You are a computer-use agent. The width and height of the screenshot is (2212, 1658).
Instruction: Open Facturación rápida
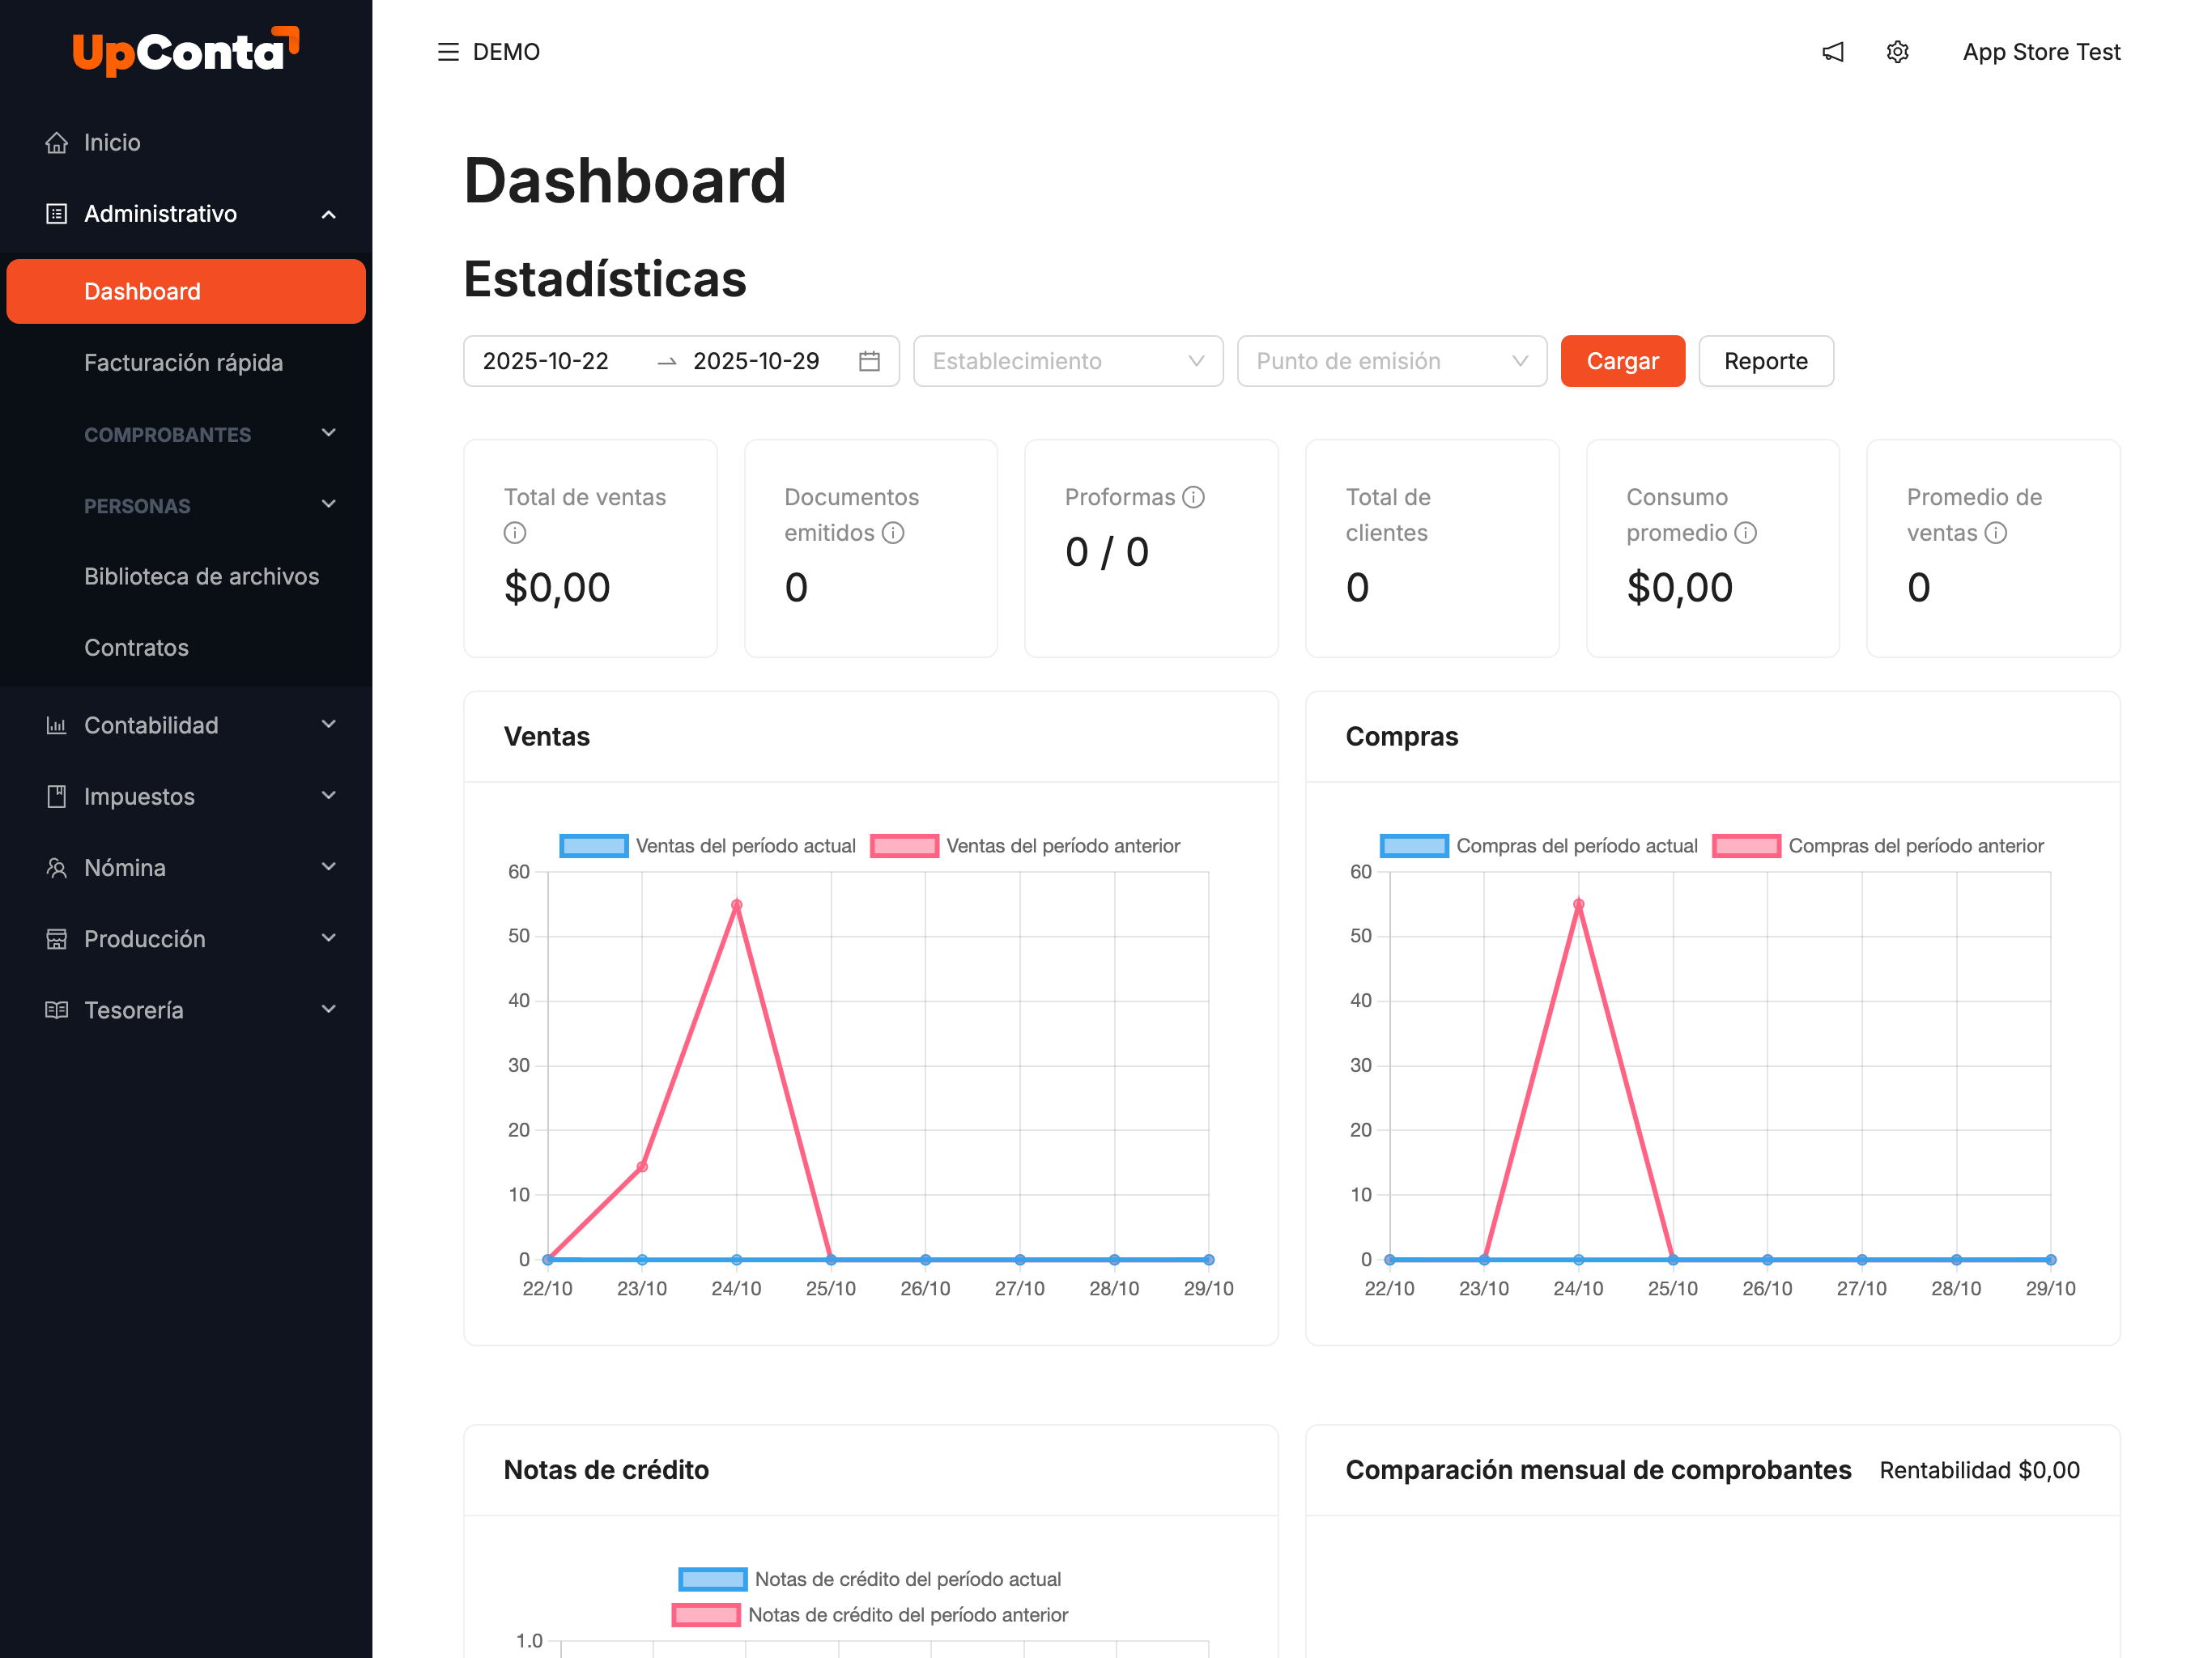[186, 363]
